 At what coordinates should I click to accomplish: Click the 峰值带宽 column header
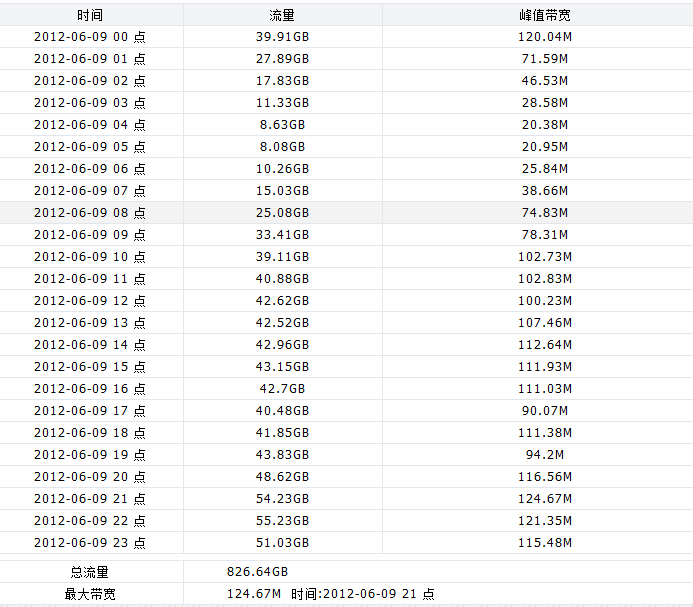coord(544,15)
